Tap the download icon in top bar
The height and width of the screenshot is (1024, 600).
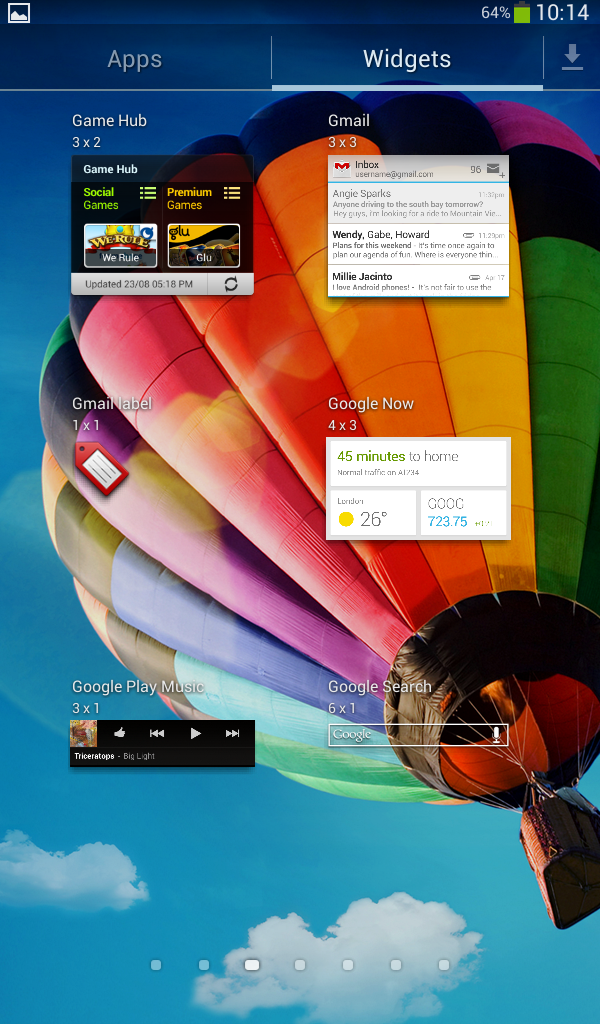tap(572, 58)
